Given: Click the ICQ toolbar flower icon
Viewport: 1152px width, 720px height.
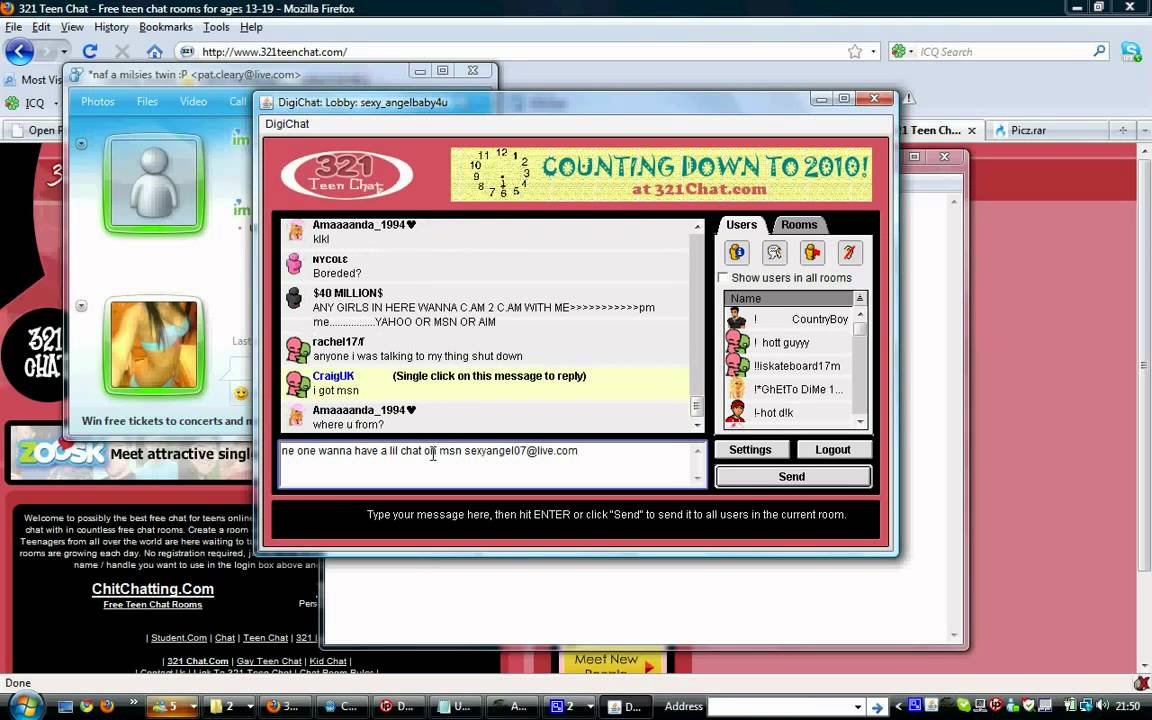Looking at the screenshot, I should pyautogui.click(x=12, y=103).
